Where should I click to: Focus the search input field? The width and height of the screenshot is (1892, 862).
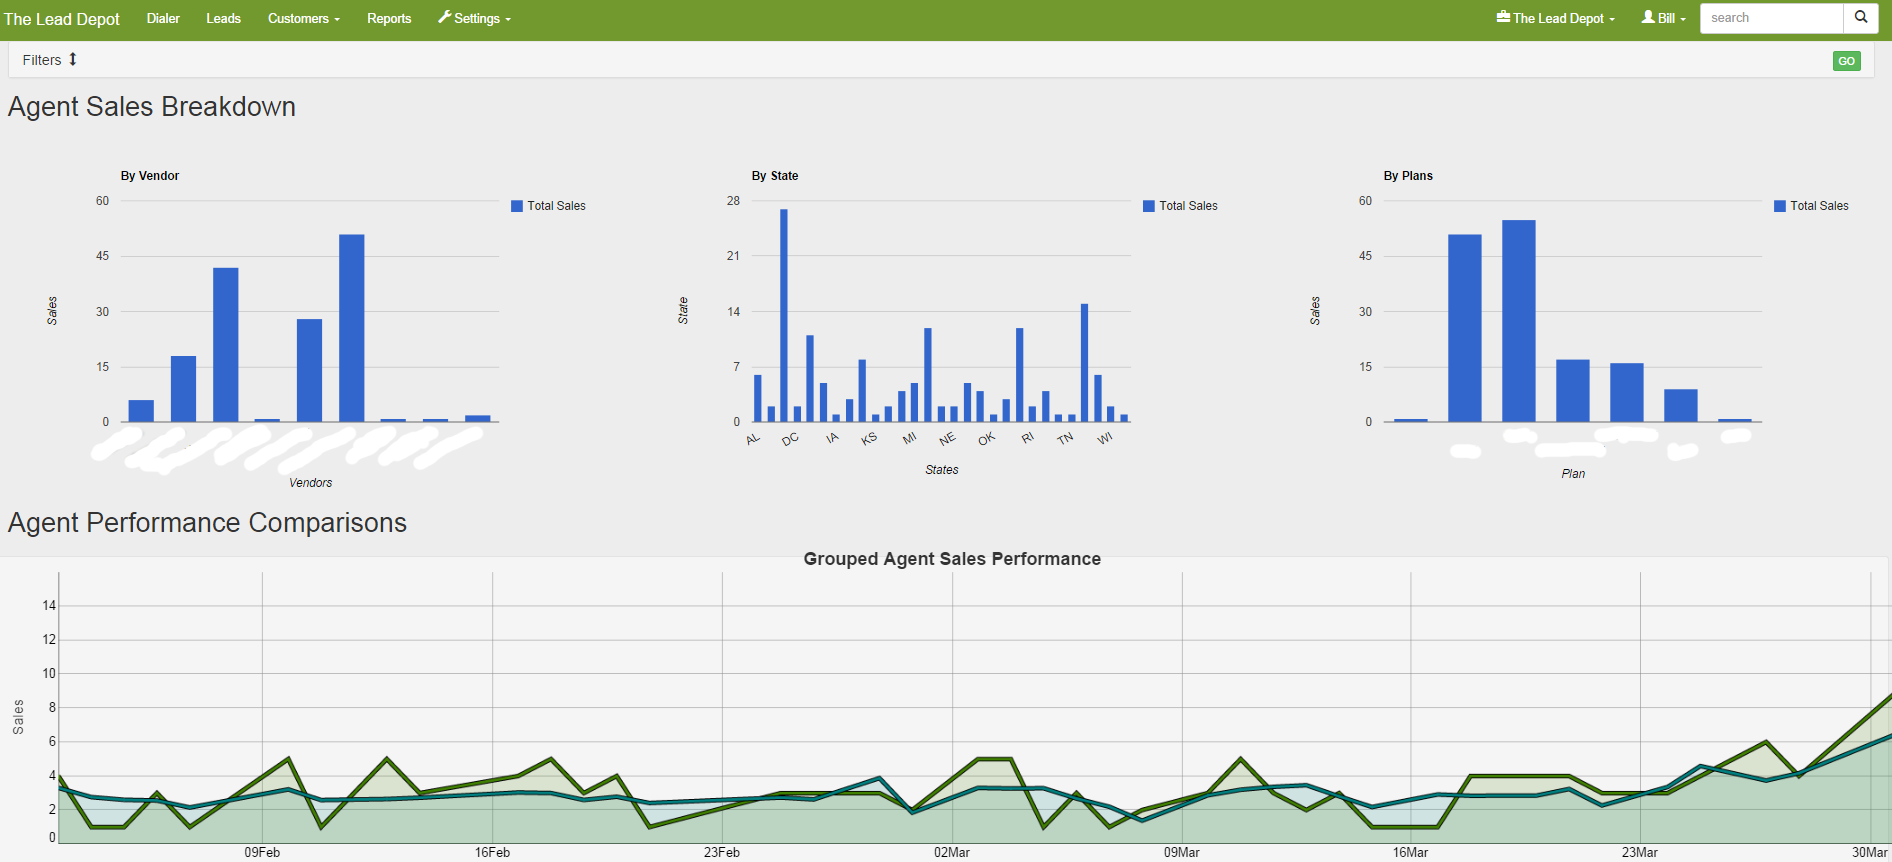tap(1772, 18)
